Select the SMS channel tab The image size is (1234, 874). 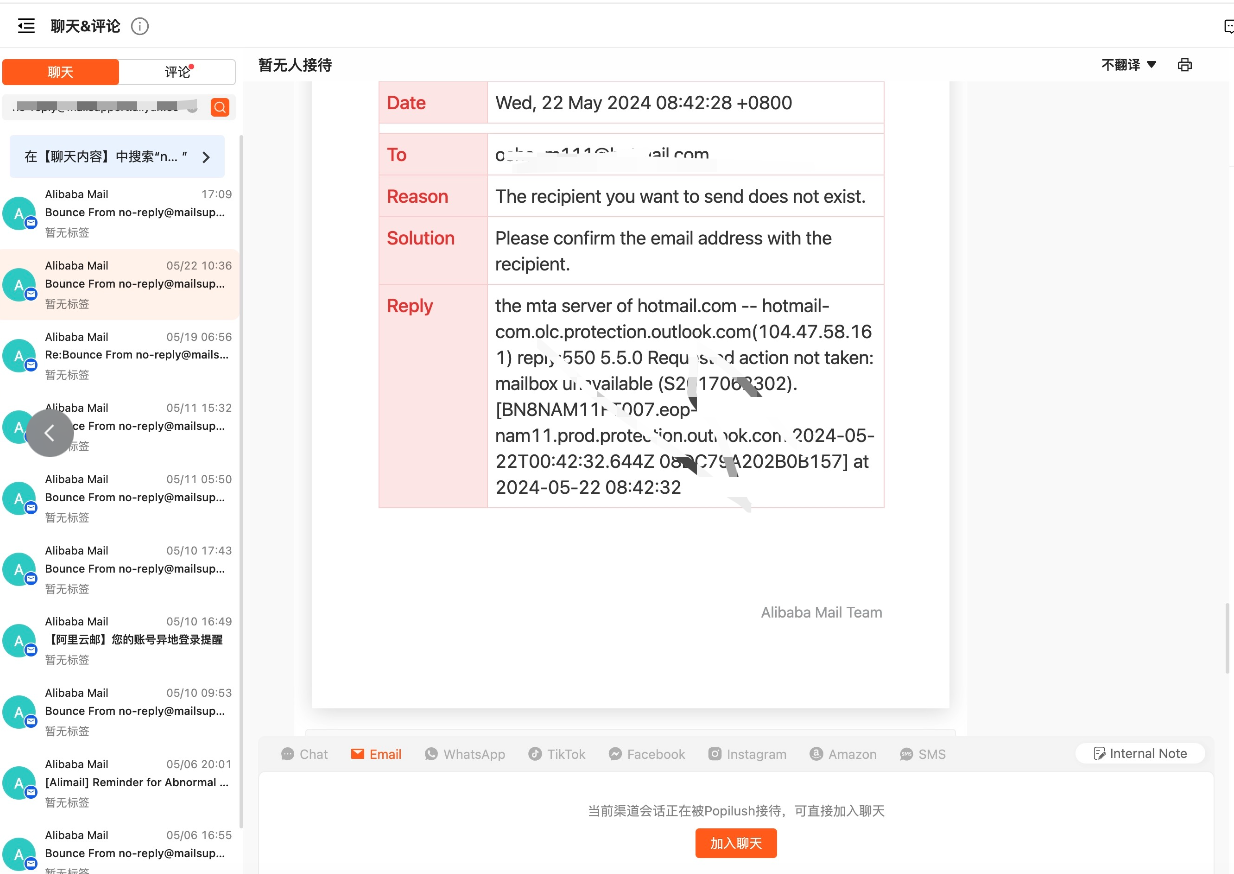click(922, 754)
